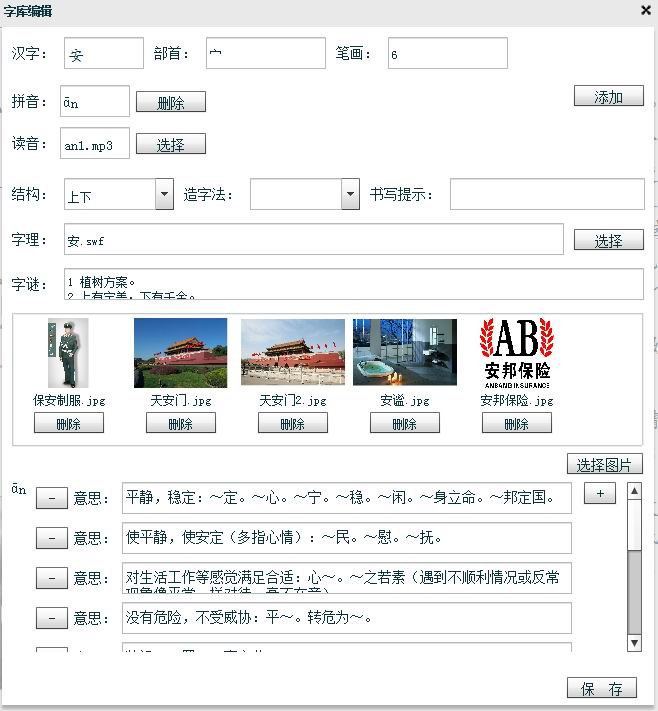Image resolution: width=658 pixels, height=711 pixels.
Task: Click the plus button to add meaning
Action: click(x=599, y=495)
